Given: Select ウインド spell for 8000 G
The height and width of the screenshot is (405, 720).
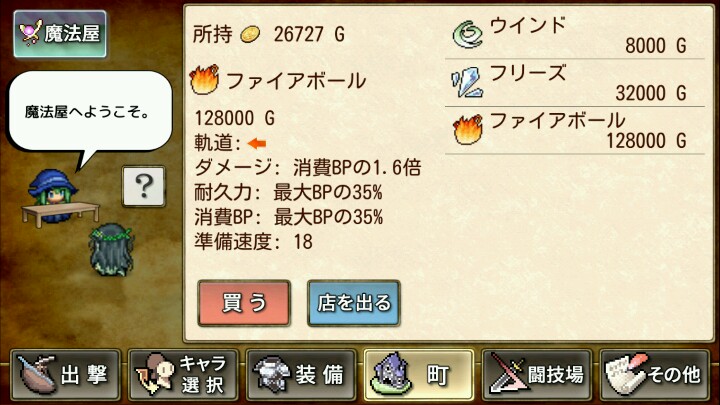Looking at the screenshot, I should [x=574, y=35].
